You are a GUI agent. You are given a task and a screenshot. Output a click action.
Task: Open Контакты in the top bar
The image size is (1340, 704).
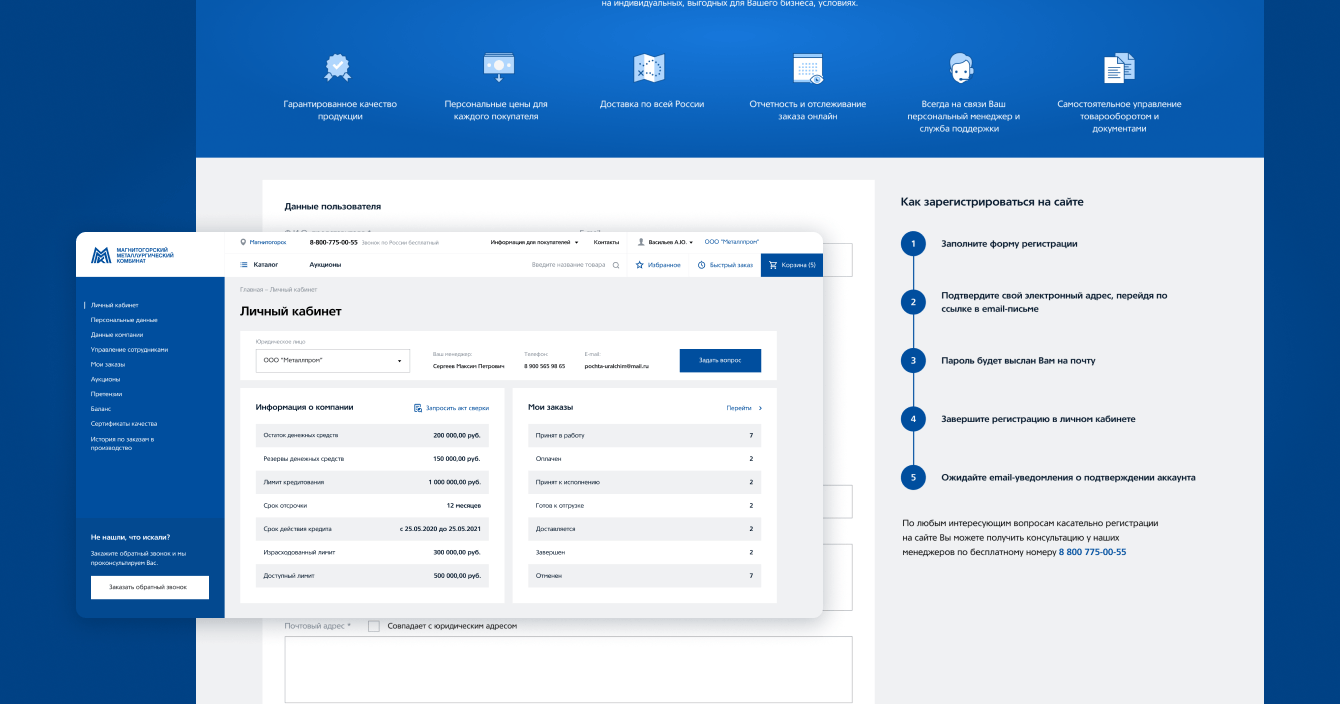(x=606, y=242)
